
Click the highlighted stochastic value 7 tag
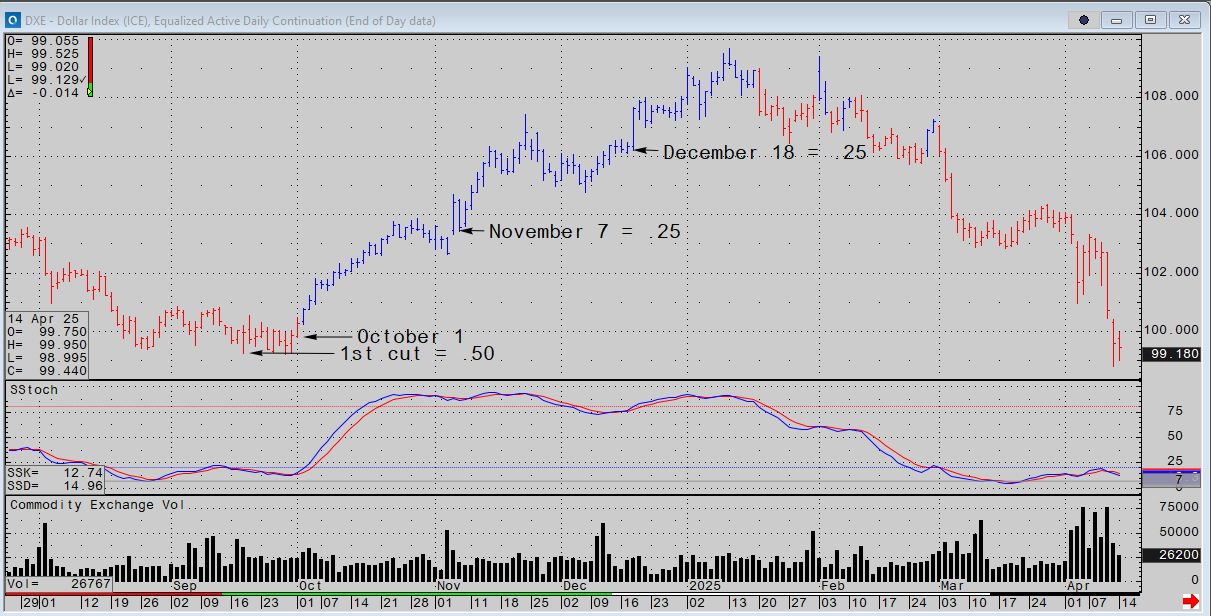point(1170,479)
